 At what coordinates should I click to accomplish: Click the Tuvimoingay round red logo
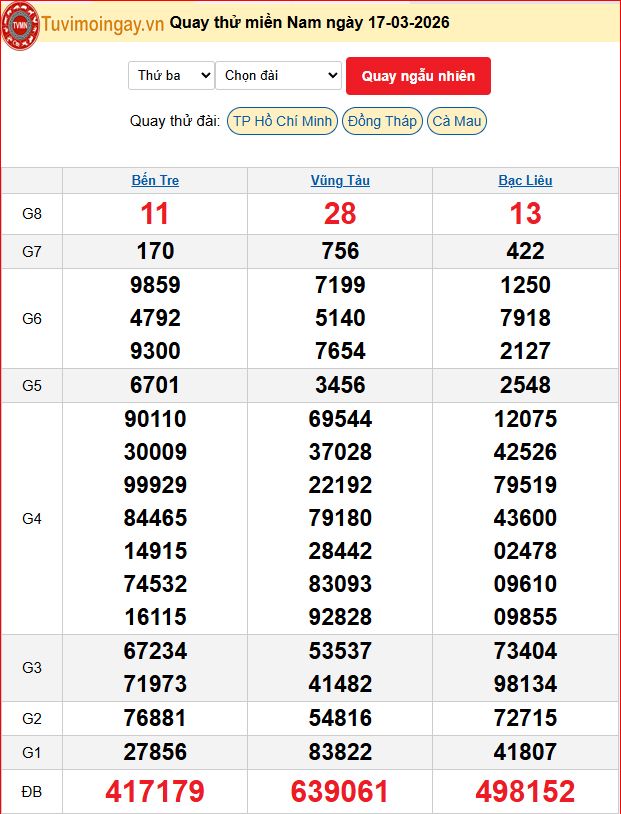pos(20,25)
